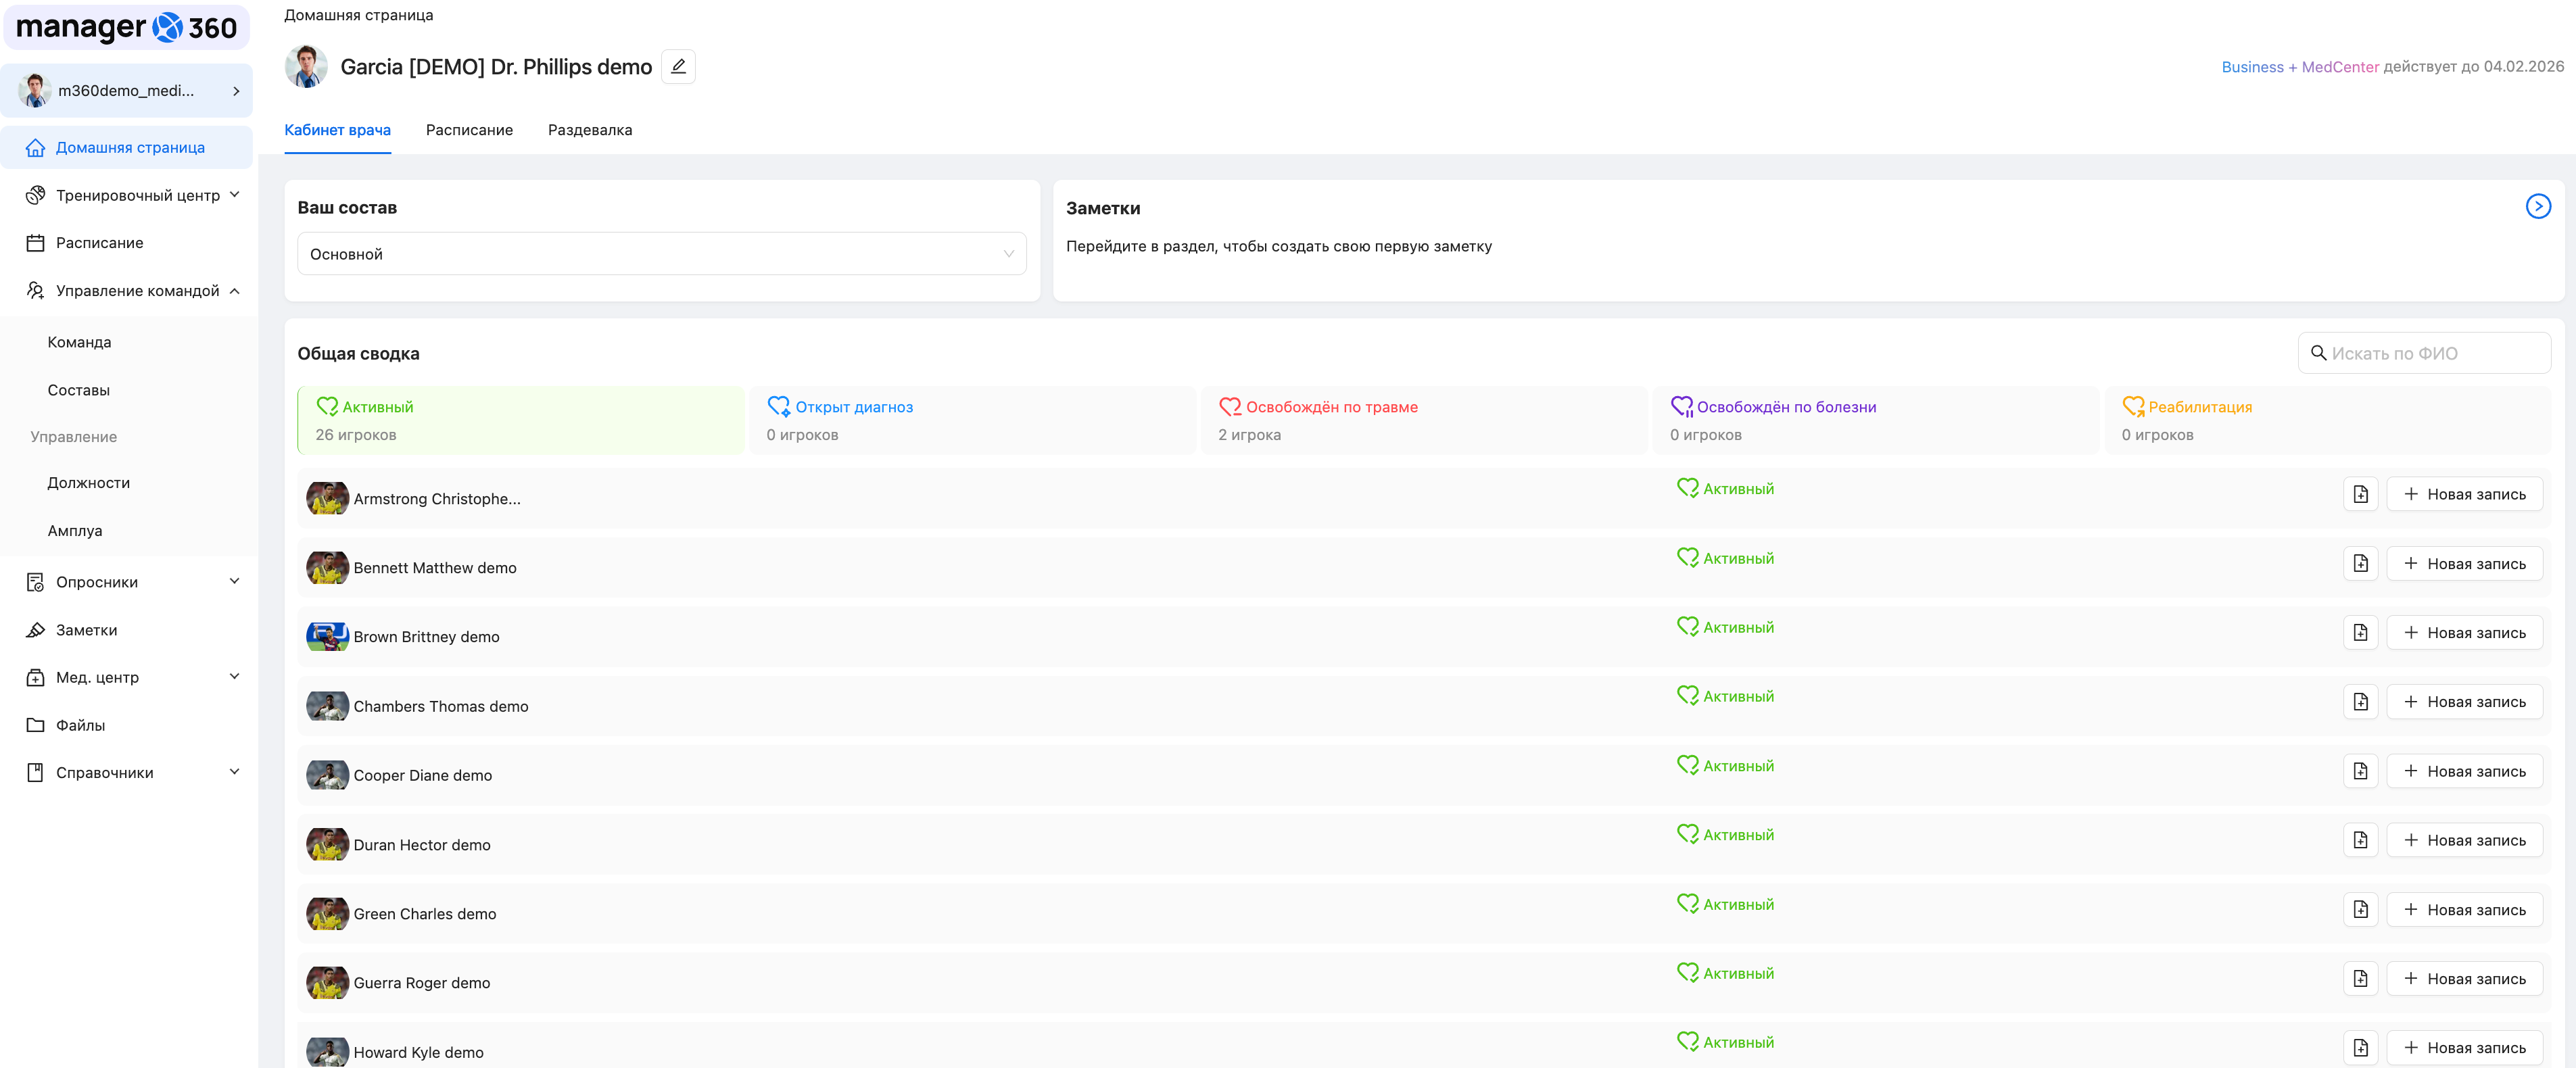Image resolution: width=2576 pixels, height=1068 pixels.
Task: Switch to the Раздевалка tab
Action: click(x=589, y=130)
